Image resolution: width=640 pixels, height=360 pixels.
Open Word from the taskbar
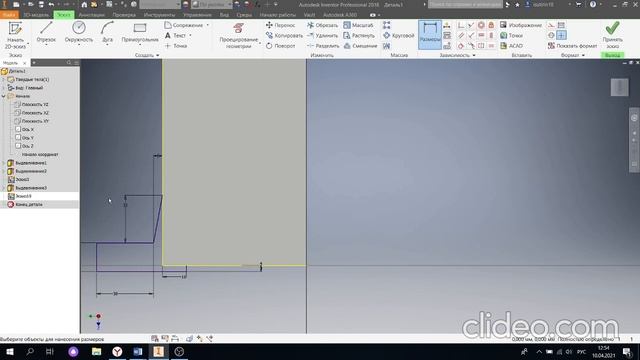point(138,351)
